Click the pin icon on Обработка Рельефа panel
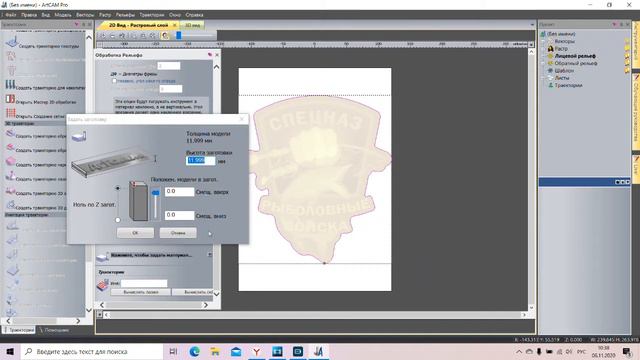Viewport: 640px width, 360px height. (x=210, y=55)
